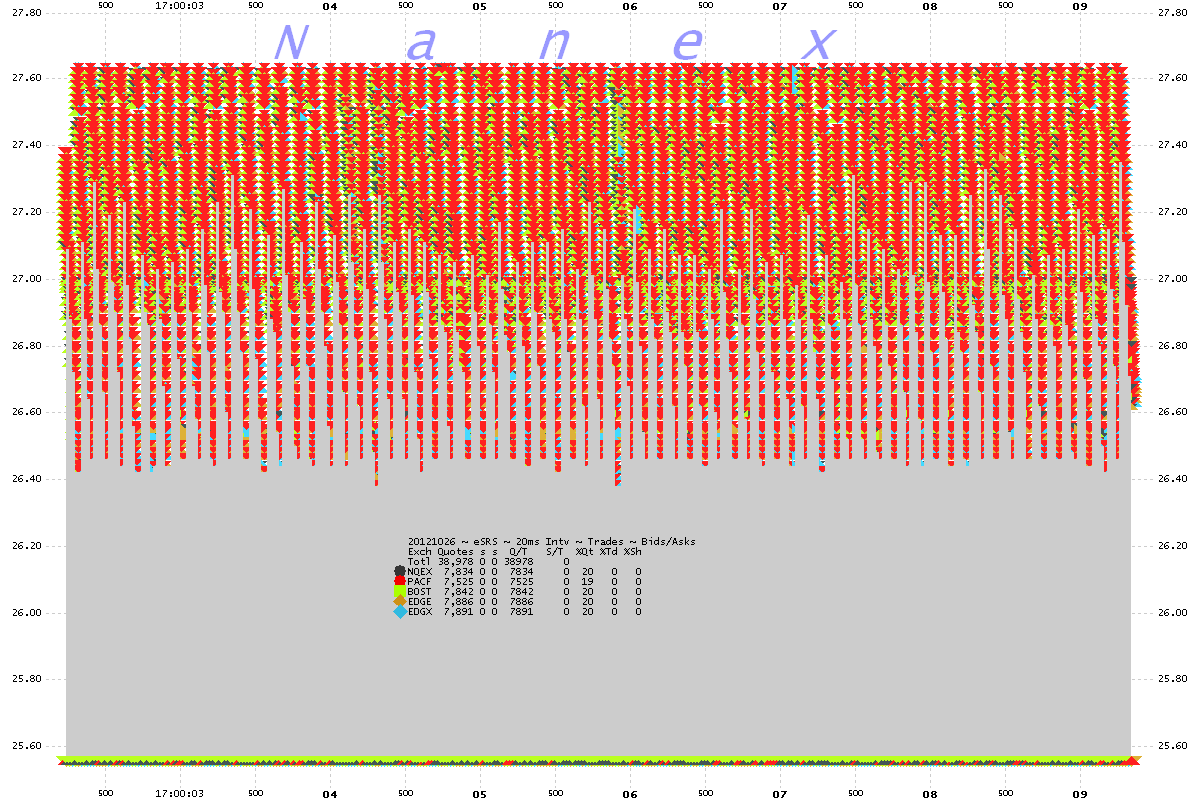
Task: Click the dark gray NQEX legend marker
Action: (400, 571)
